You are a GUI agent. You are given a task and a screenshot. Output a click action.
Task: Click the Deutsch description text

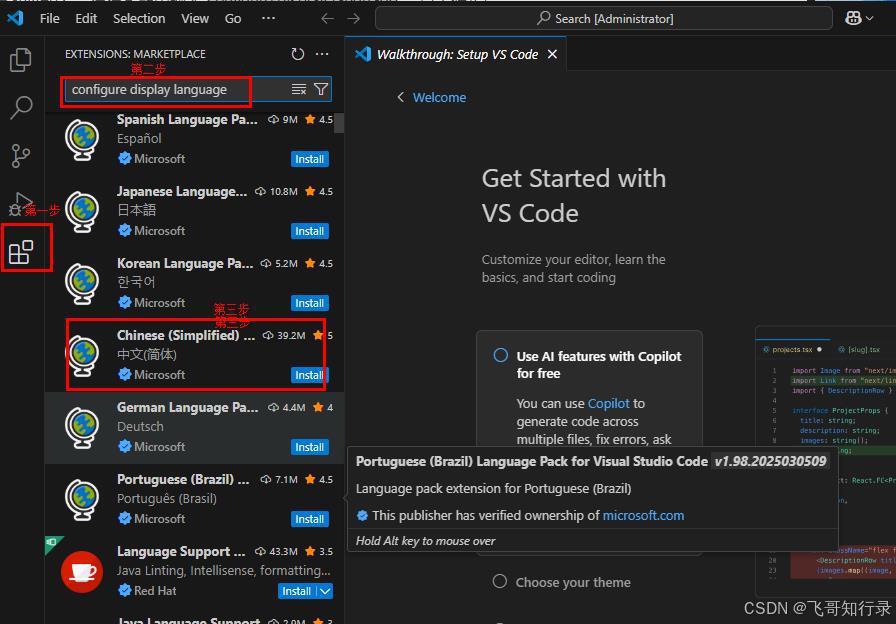140,427
